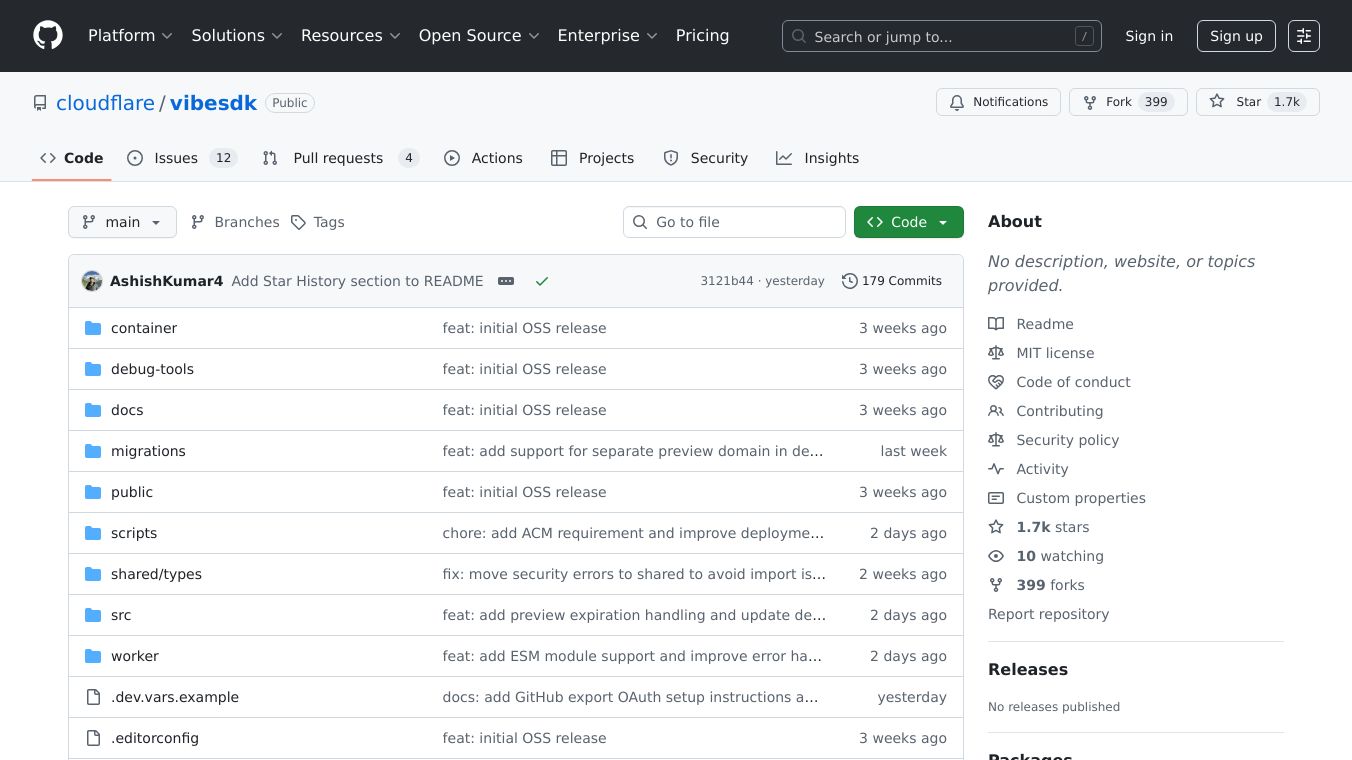This screenshot has width=1352, height=760.
Task: Click the green commit status checkmark
Action: point(542,281)
